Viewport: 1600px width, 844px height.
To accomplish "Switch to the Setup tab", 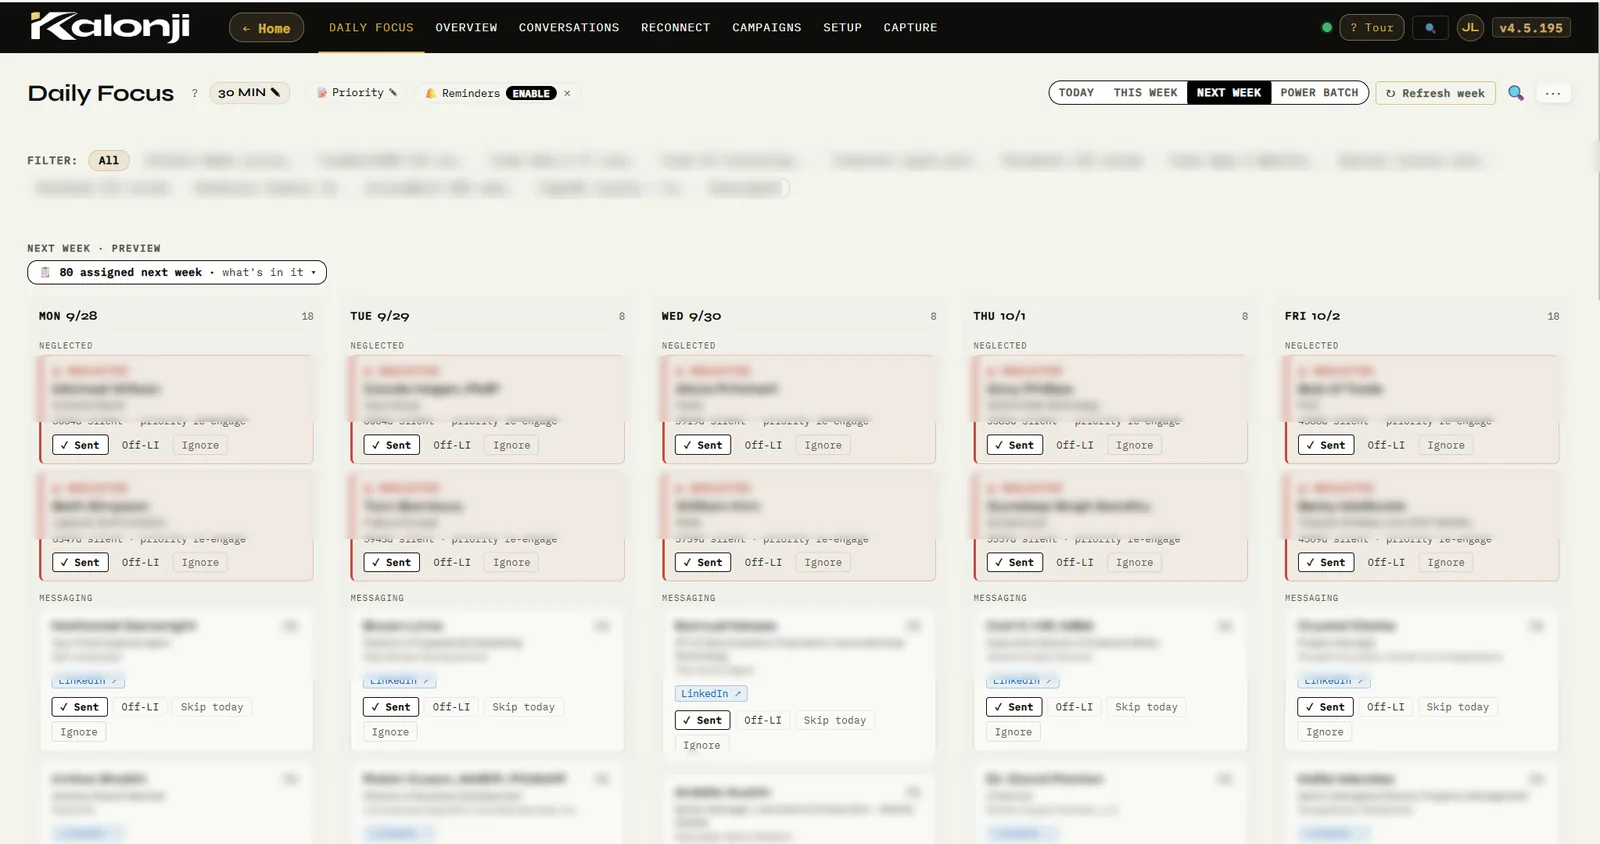I will (x=842, y=28).
